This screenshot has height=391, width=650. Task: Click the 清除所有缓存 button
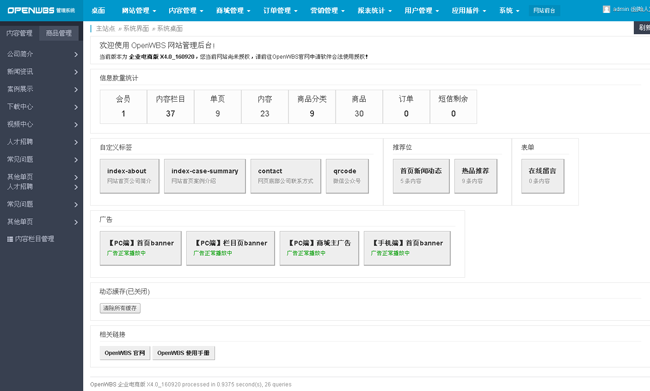click(x=120, y=308)
